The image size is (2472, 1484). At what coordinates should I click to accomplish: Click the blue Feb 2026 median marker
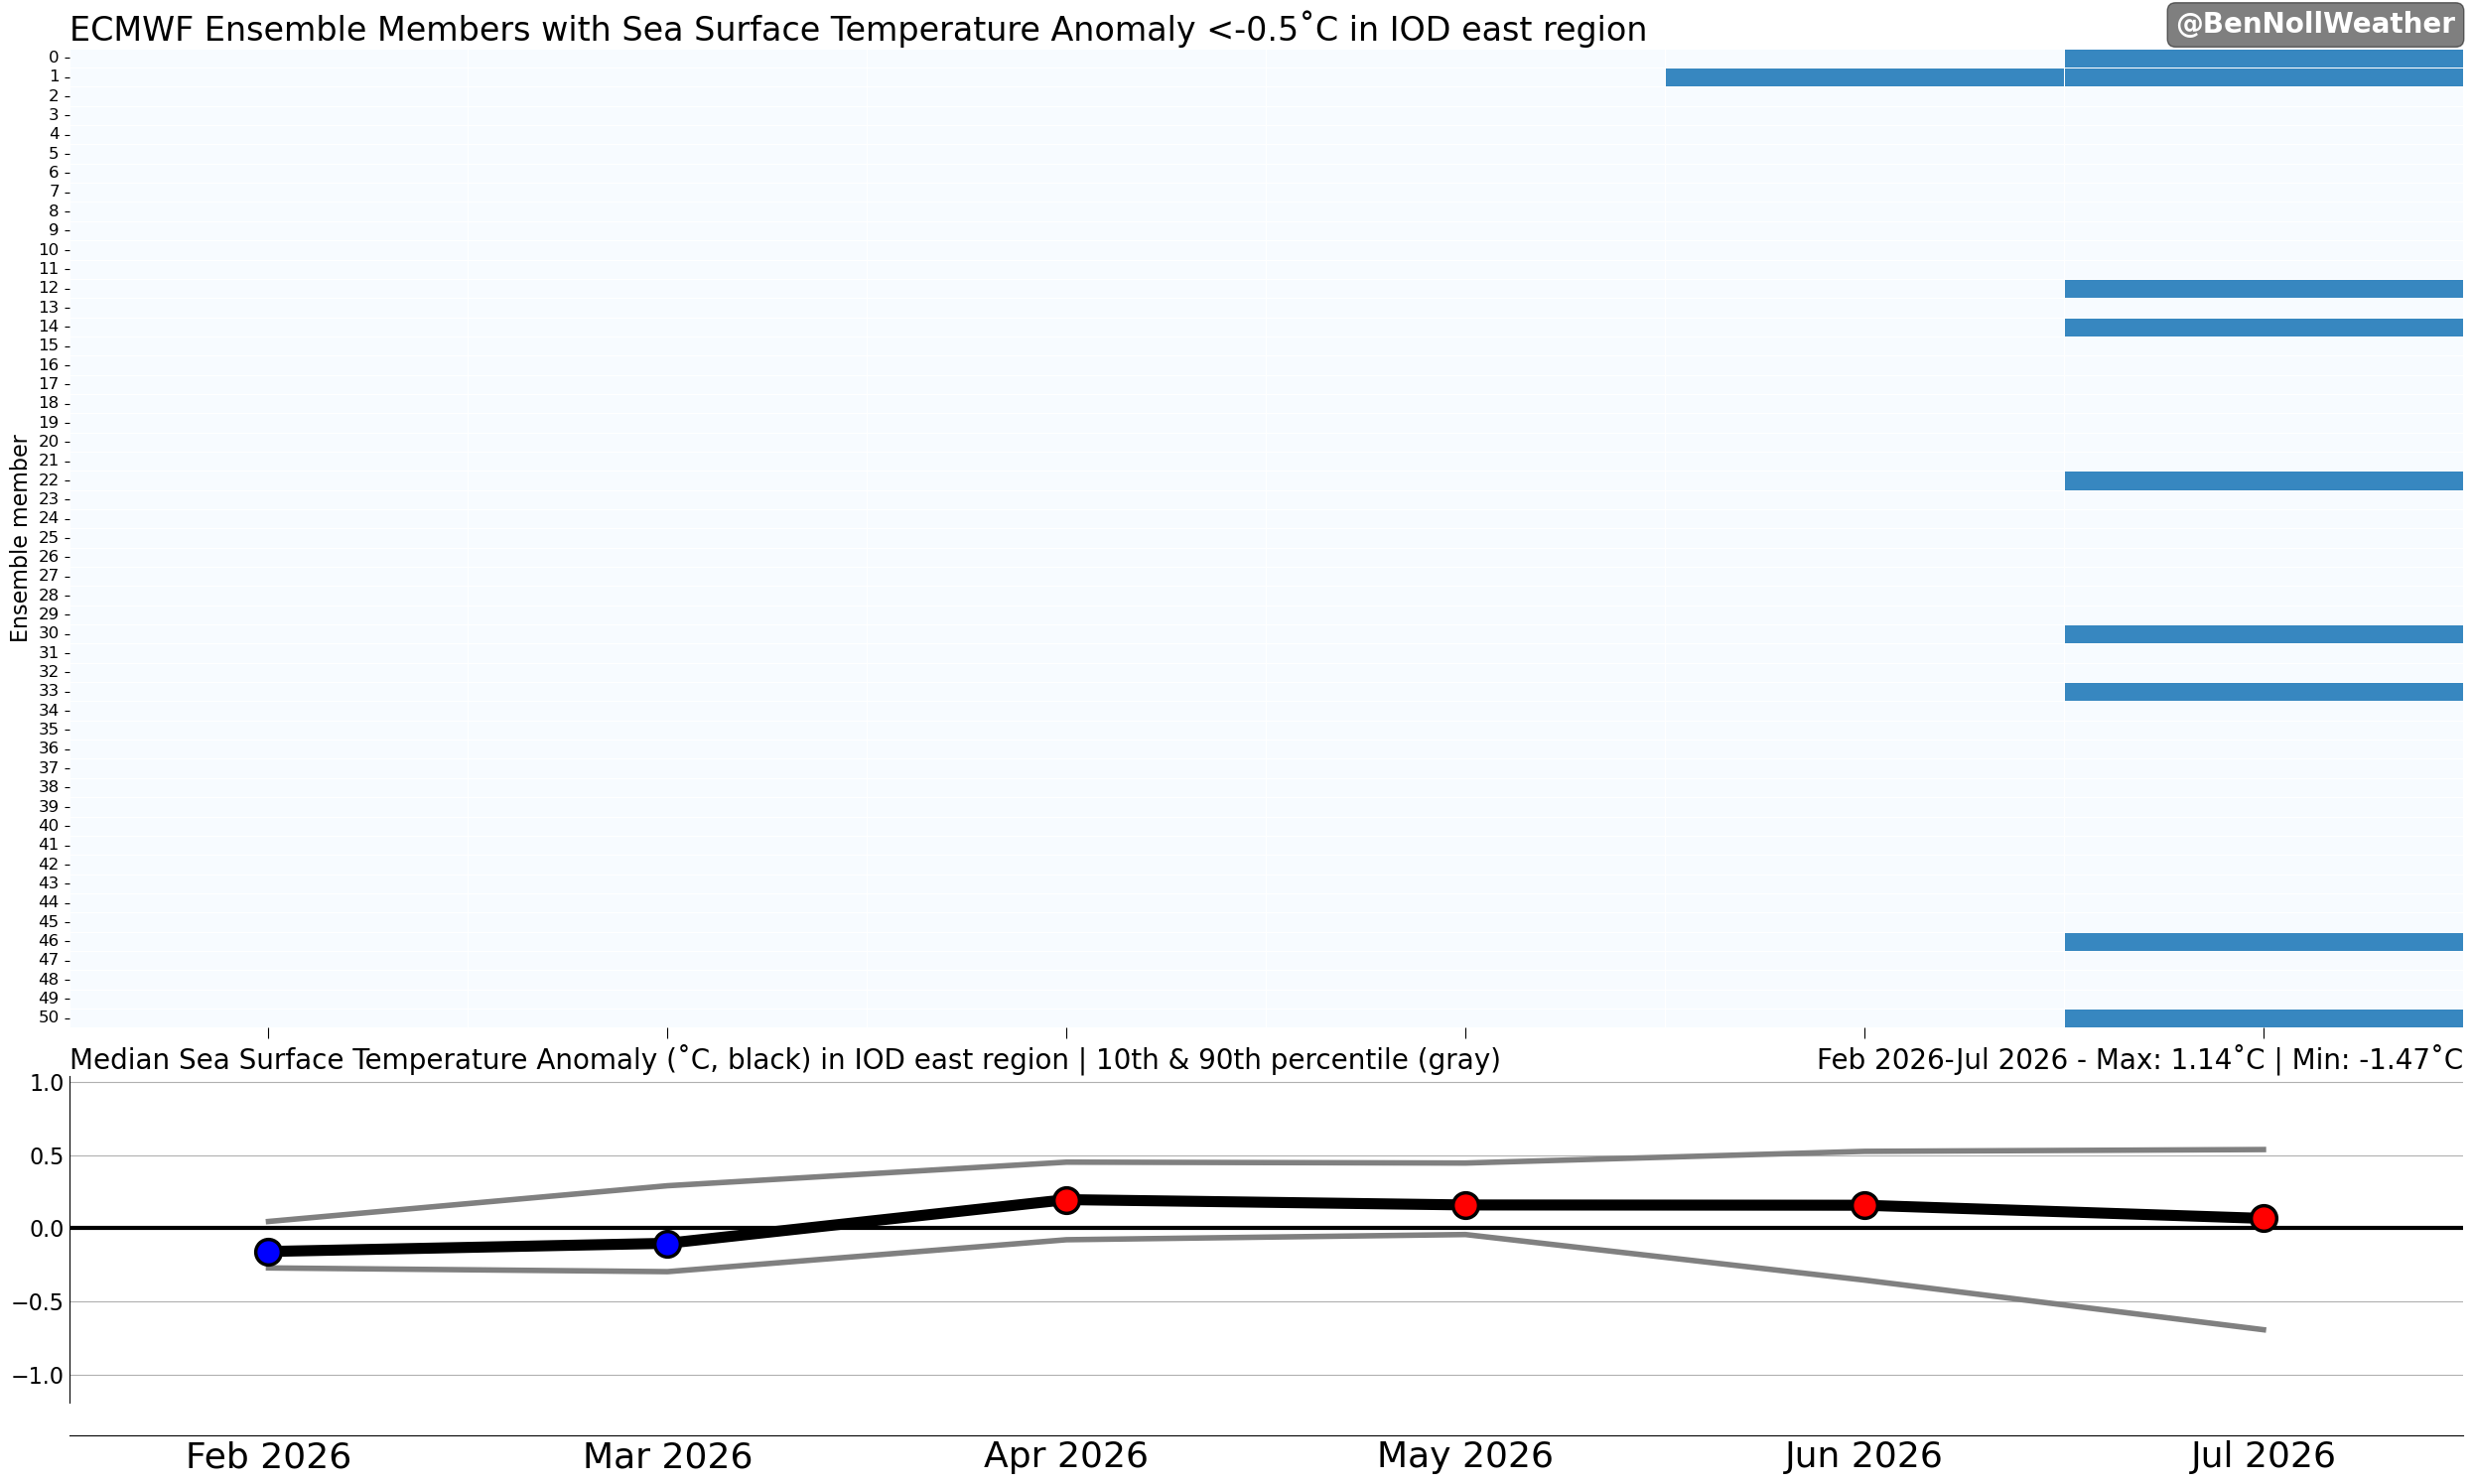[268, 1252]
